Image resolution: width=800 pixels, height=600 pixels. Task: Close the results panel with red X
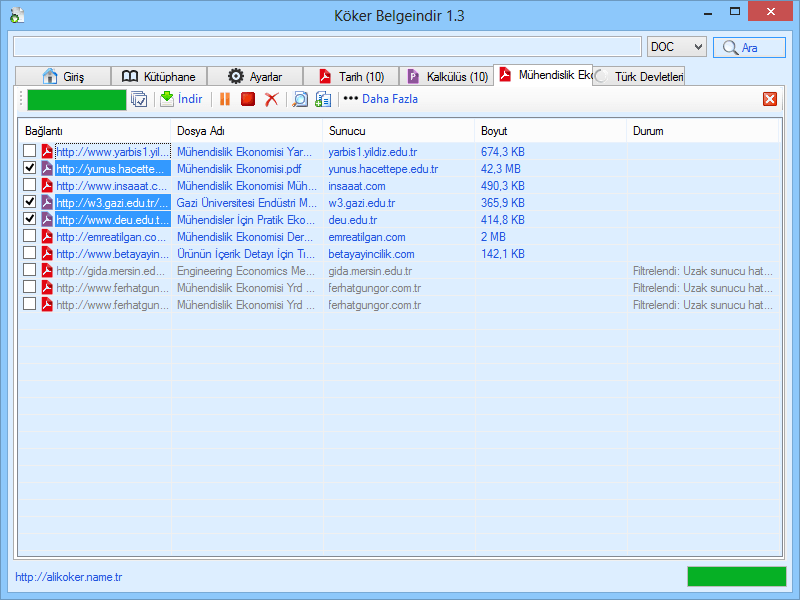(769, 99)
